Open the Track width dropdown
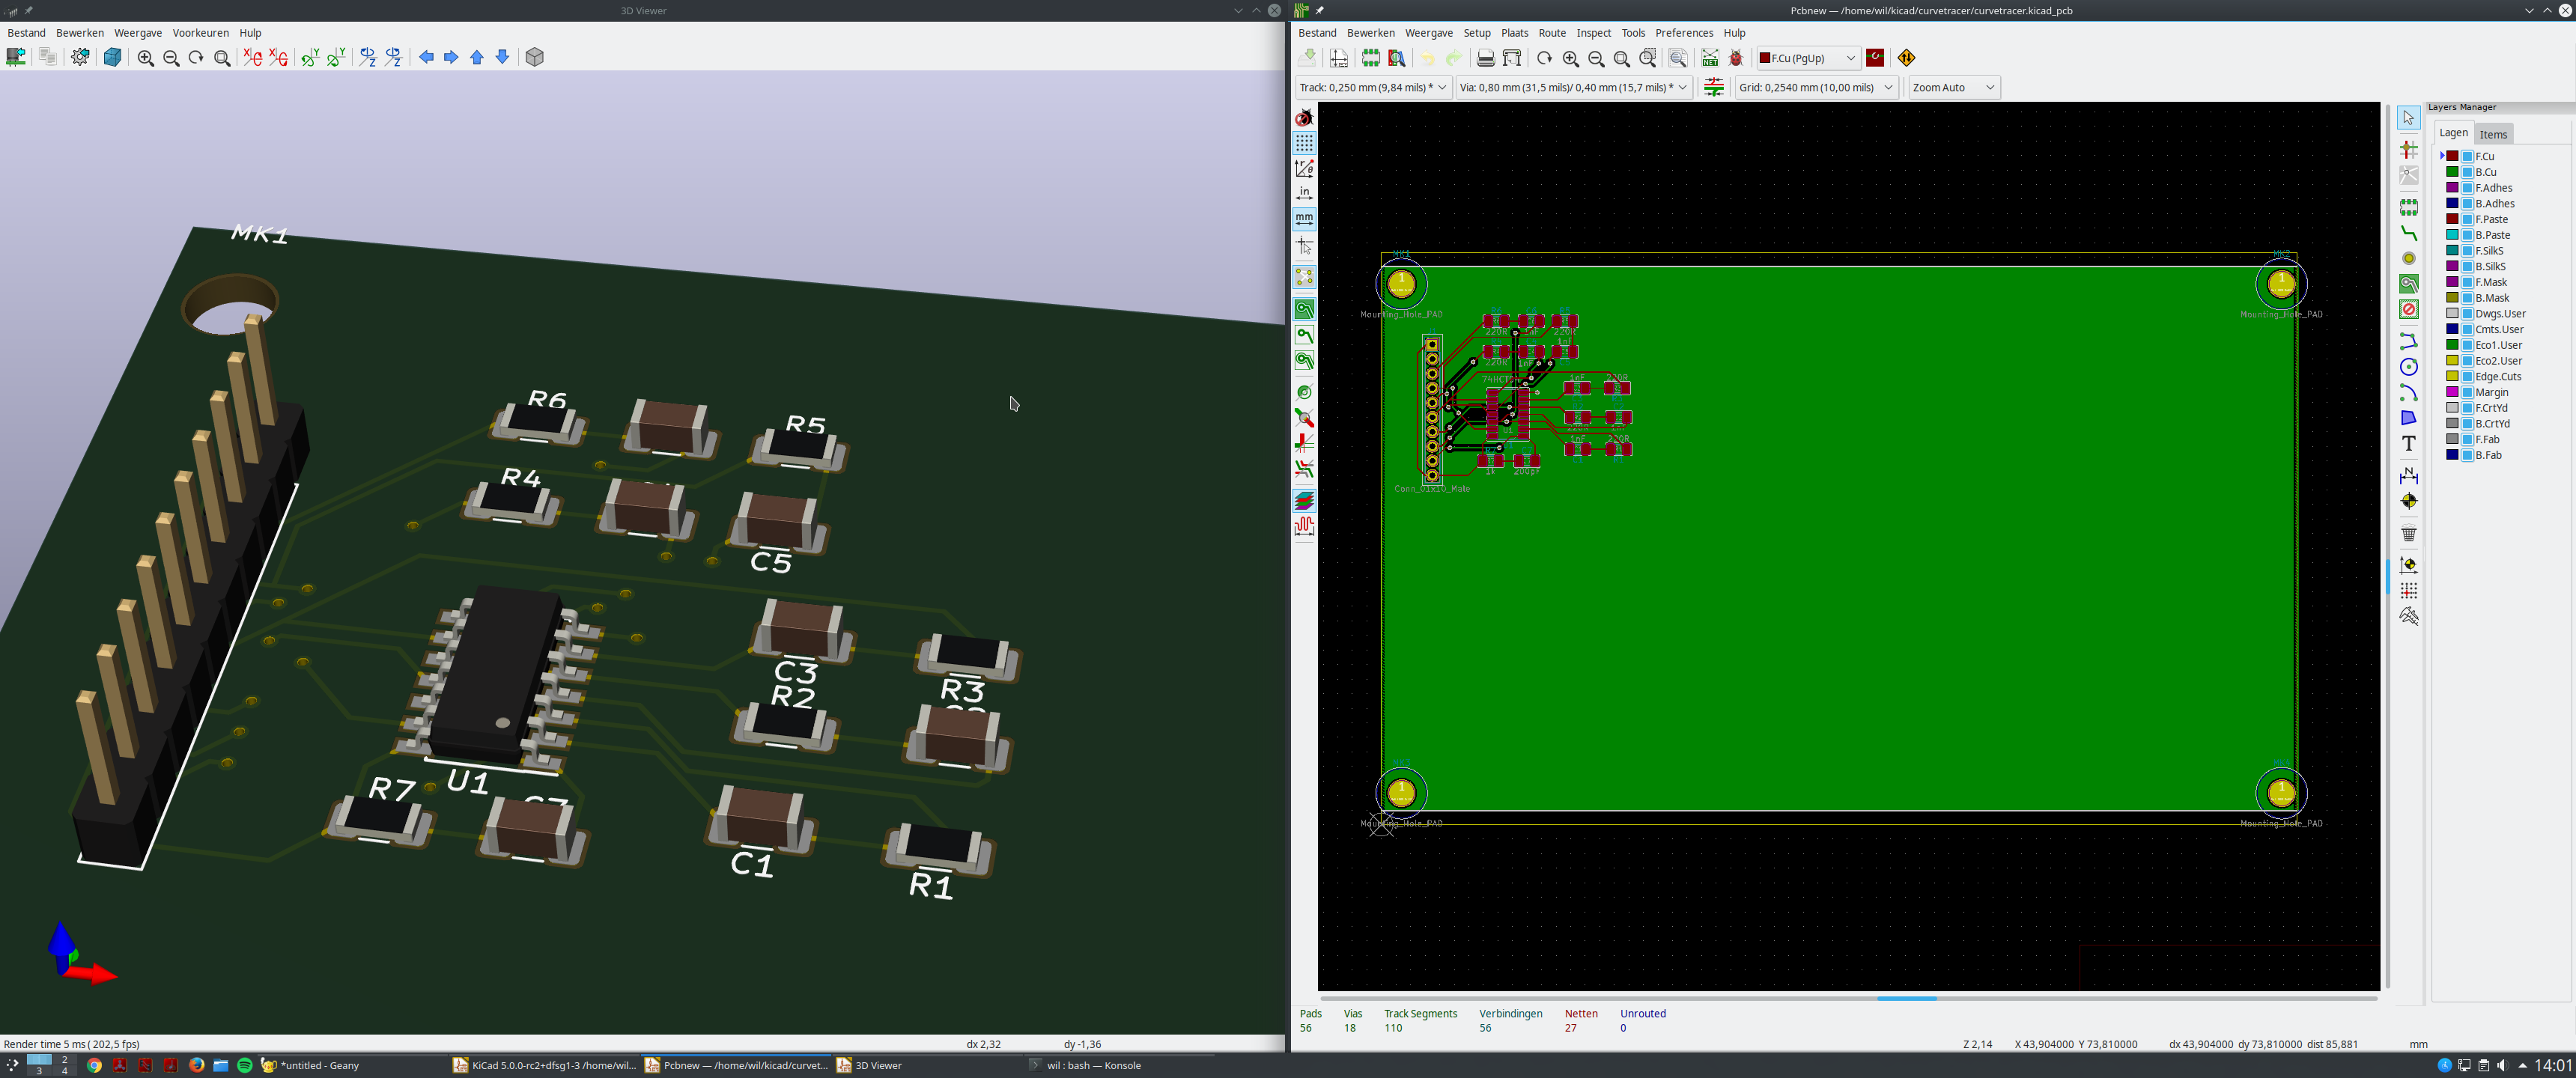Image resolution: width=2576 pixels, height=1078 pixels. pyautogui.click(x=1373, y=87)
